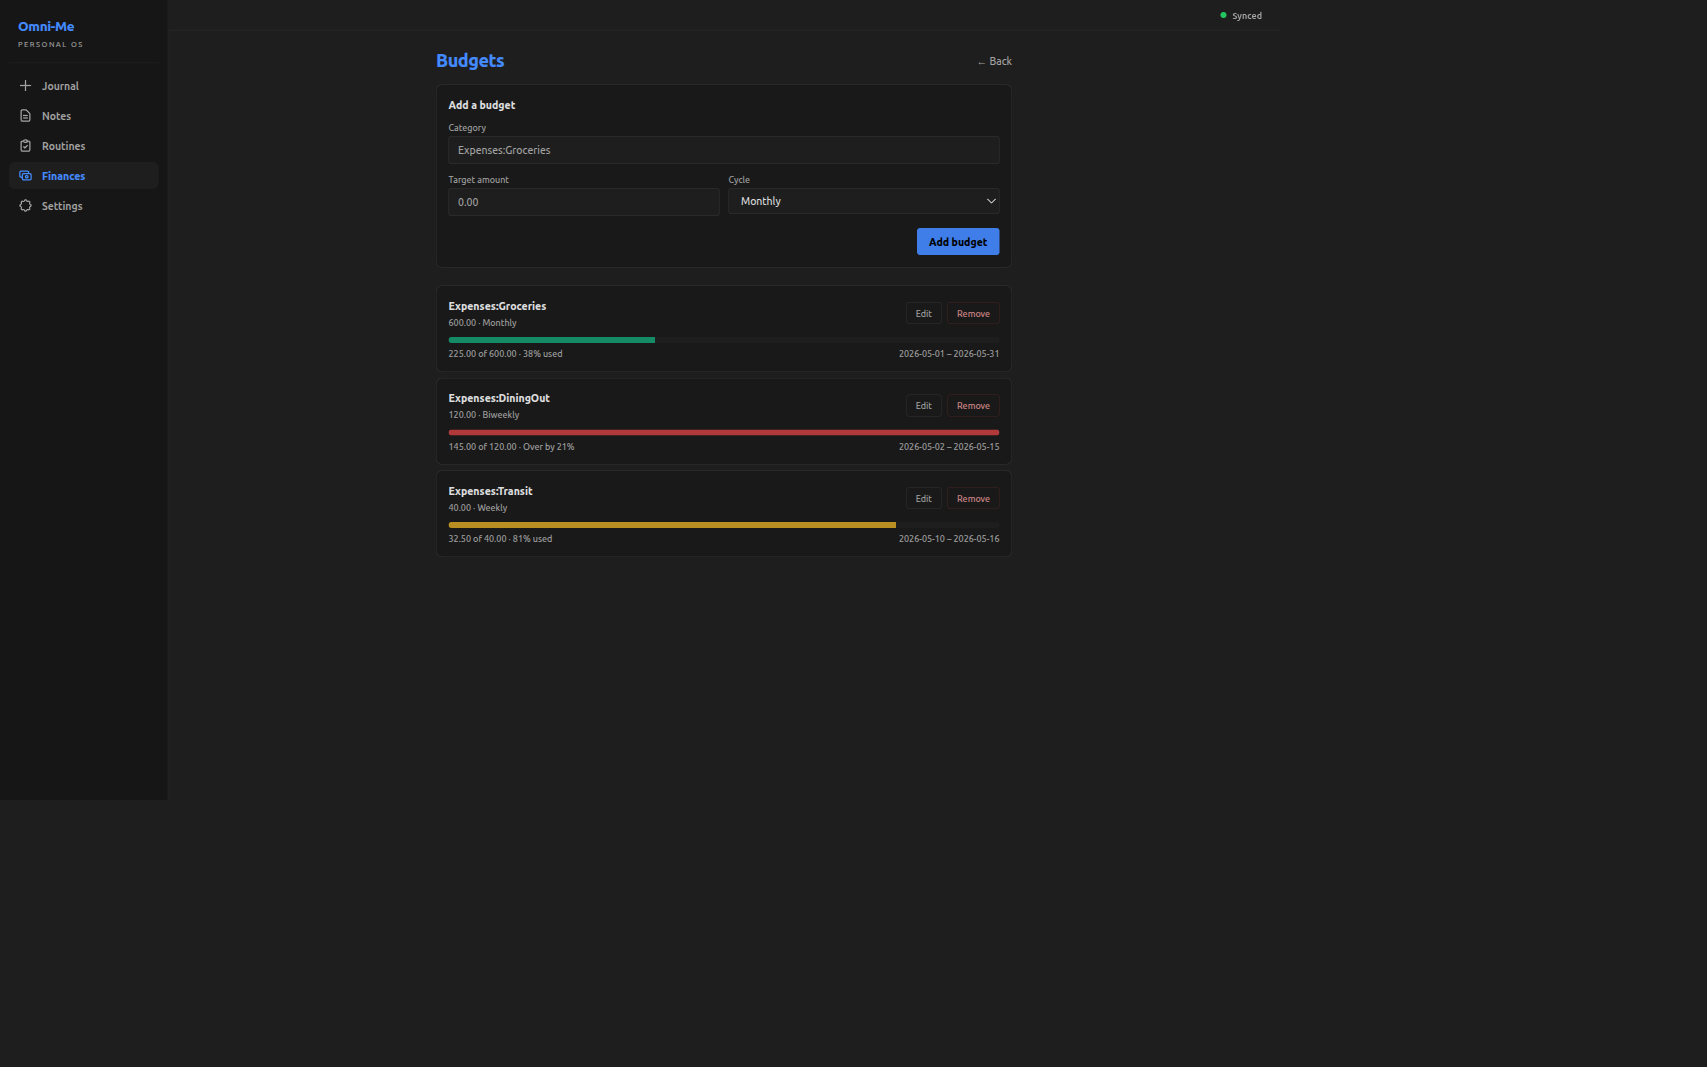Click the Finances wallet icon
The height and width of the screenshot is (1067, 1707).
click(x=26, y=176)
